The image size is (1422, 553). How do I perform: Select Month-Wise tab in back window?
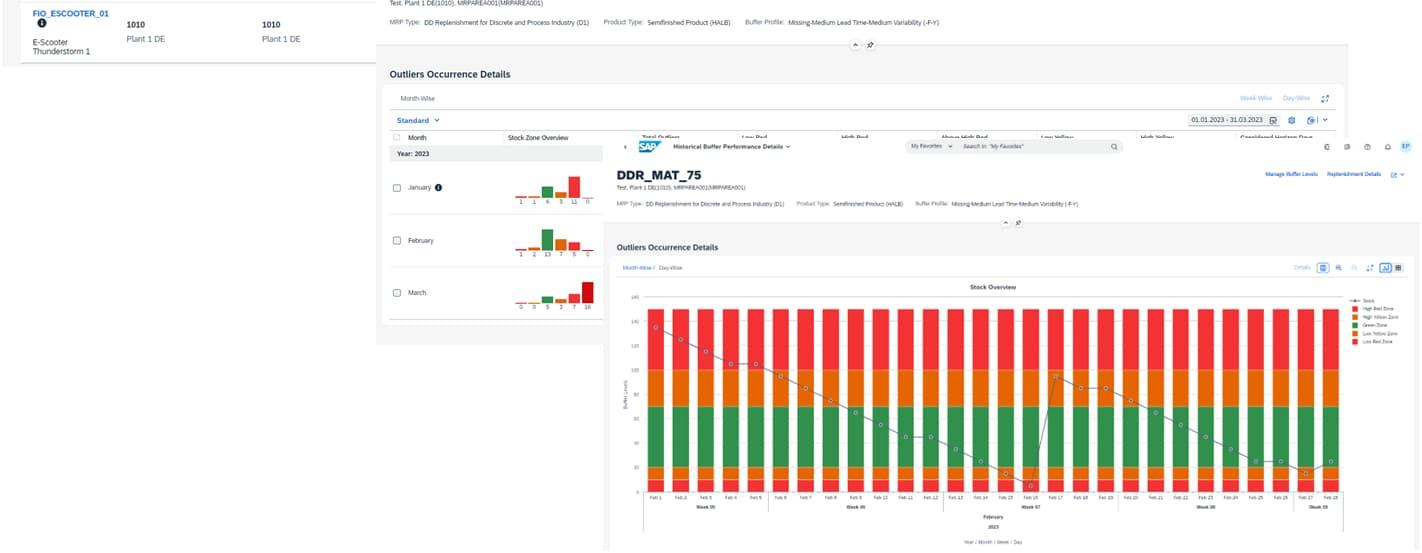click(x=418, y=98)
